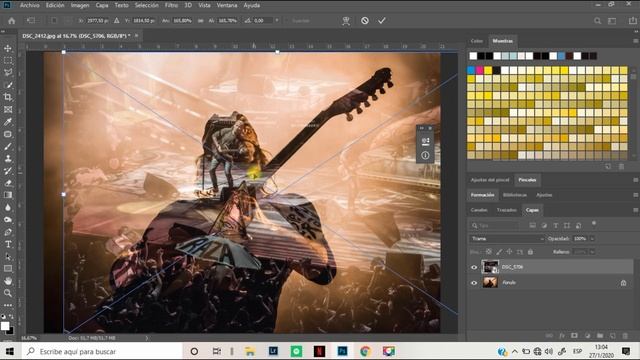Select the Eraser tool

[8, 183]
